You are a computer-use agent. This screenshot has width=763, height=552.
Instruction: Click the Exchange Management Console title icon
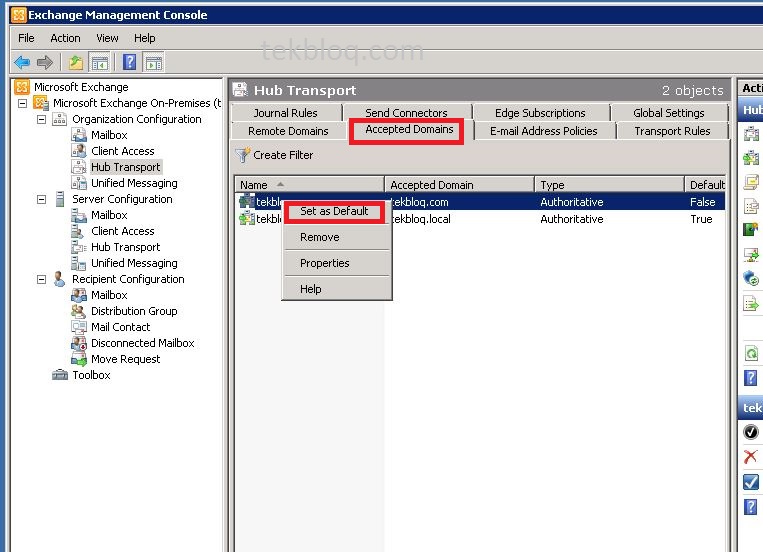point(18,15)
